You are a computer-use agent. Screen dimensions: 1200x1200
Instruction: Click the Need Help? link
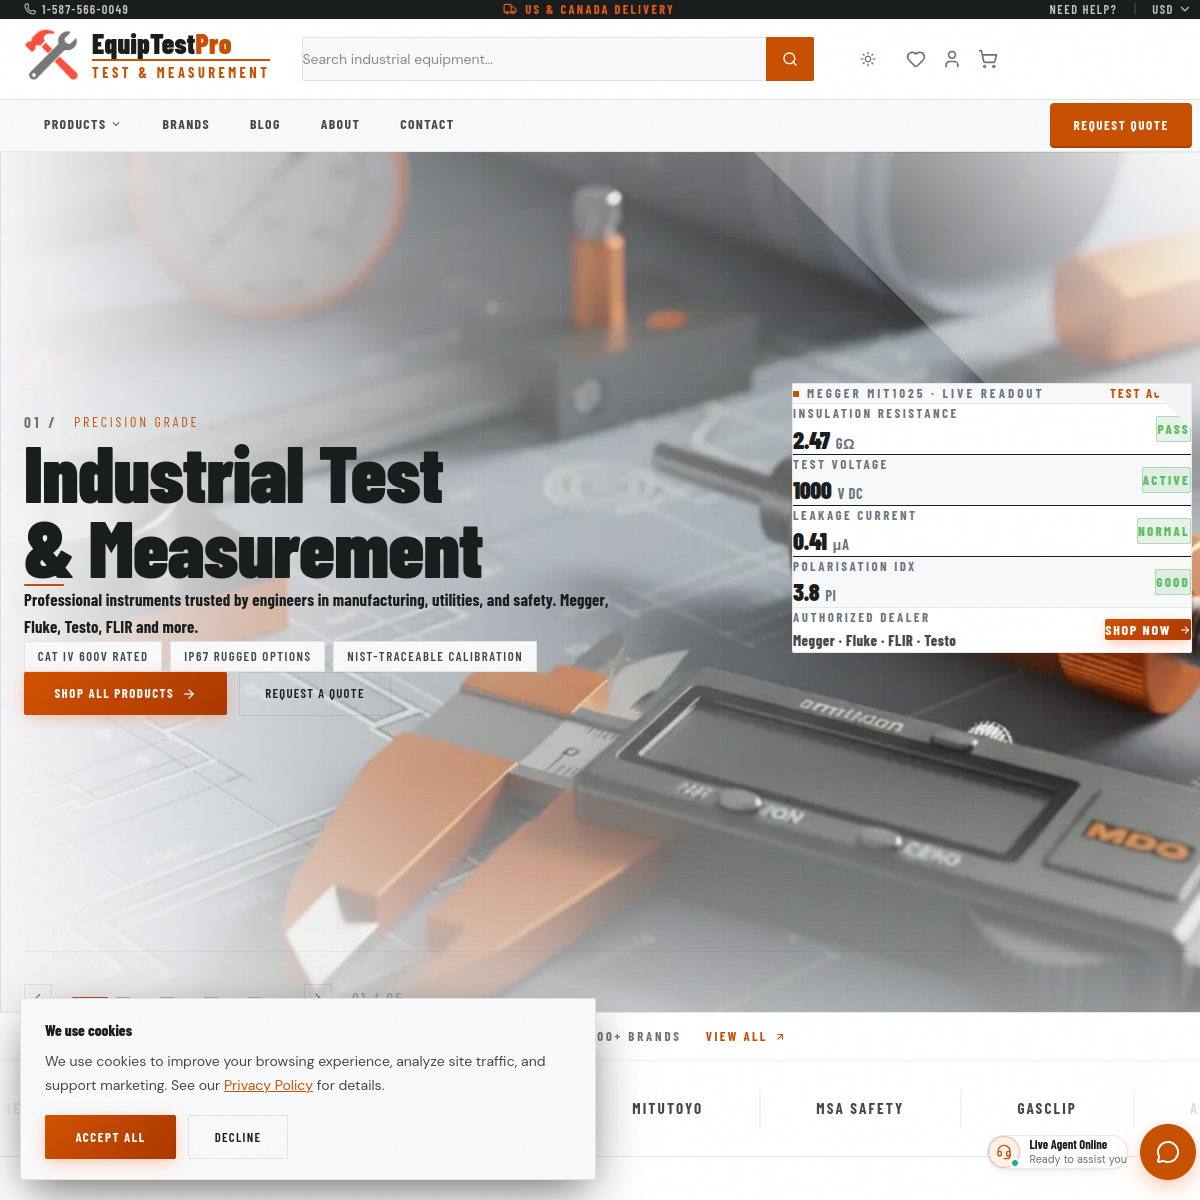pos(1083,9)
